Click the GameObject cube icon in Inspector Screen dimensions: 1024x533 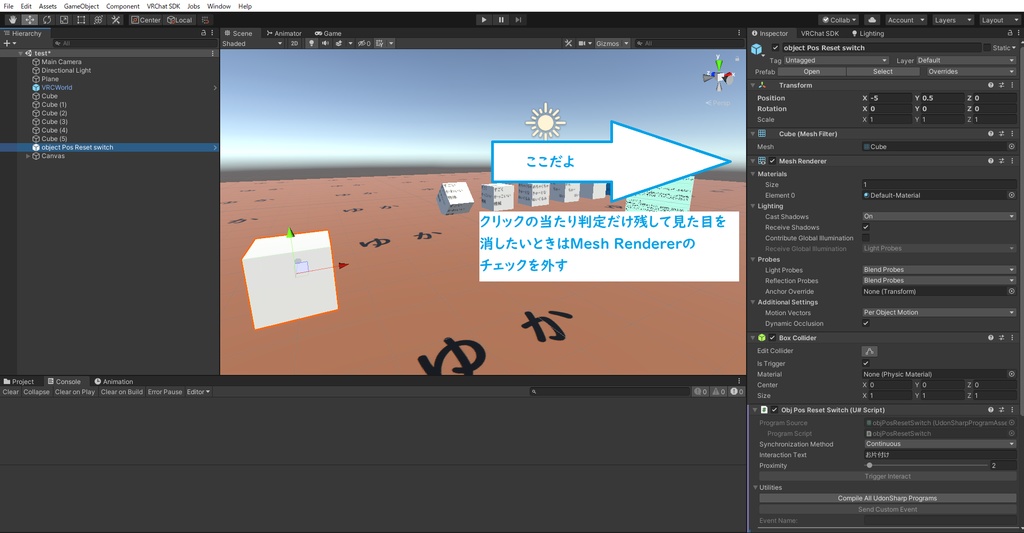point(757,49)
